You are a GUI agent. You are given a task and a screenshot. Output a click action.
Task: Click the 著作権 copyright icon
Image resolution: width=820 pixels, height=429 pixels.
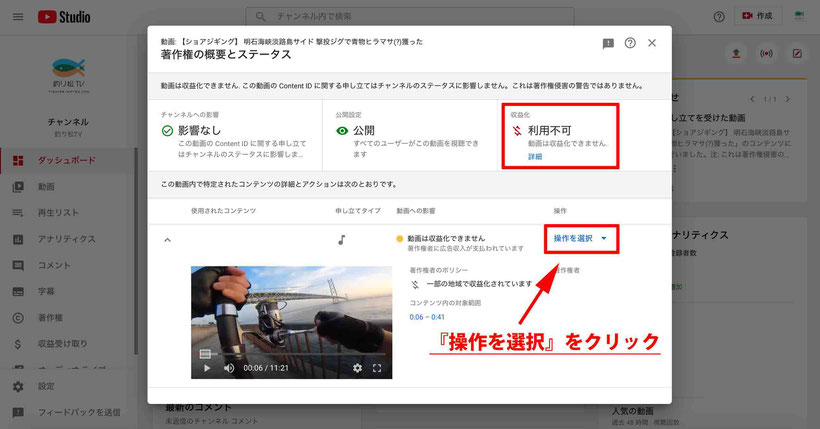(x=18, y=318)
